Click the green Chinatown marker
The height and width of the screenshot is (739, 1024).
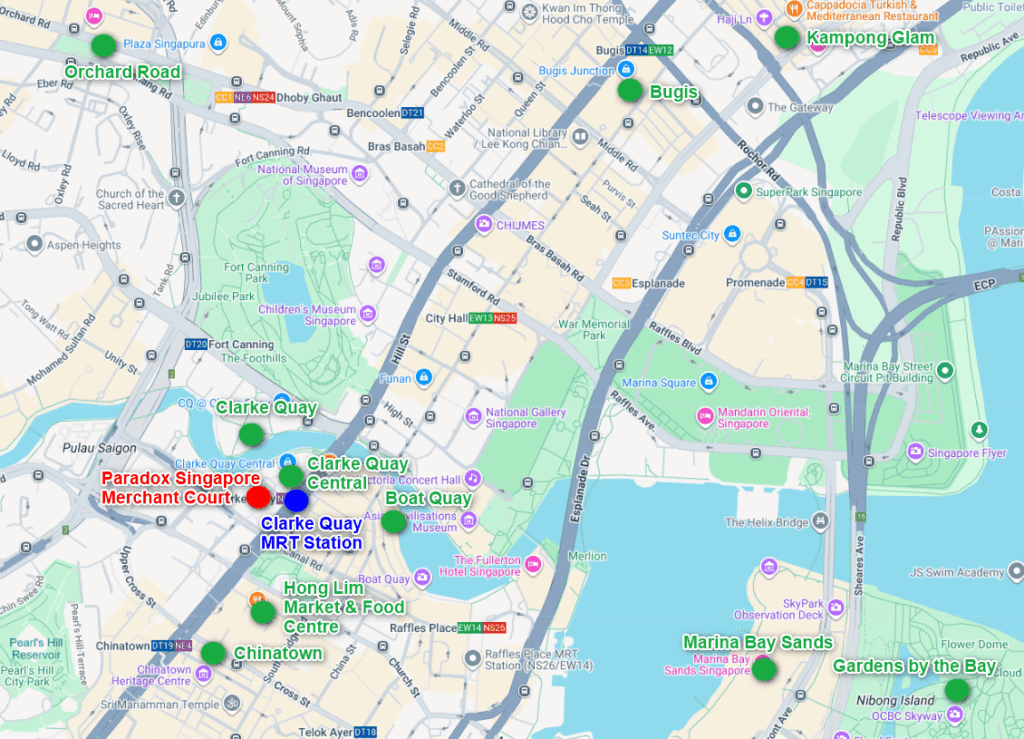point(213,653)
